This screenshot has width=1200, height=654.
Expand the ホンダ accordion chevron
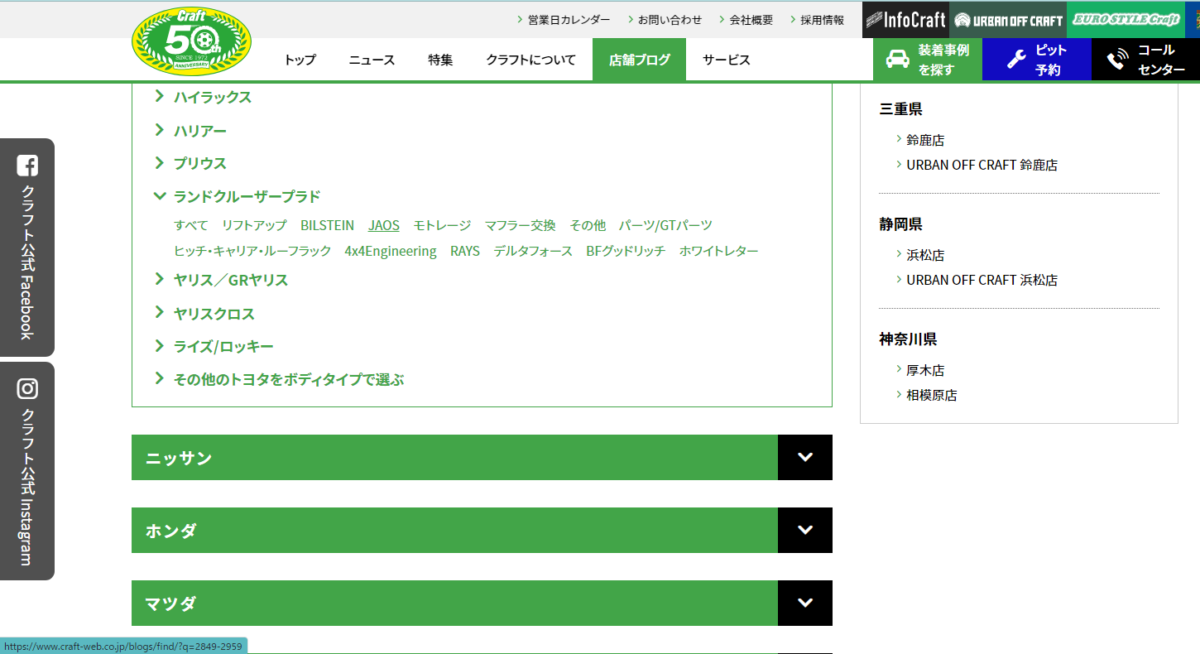805,530
